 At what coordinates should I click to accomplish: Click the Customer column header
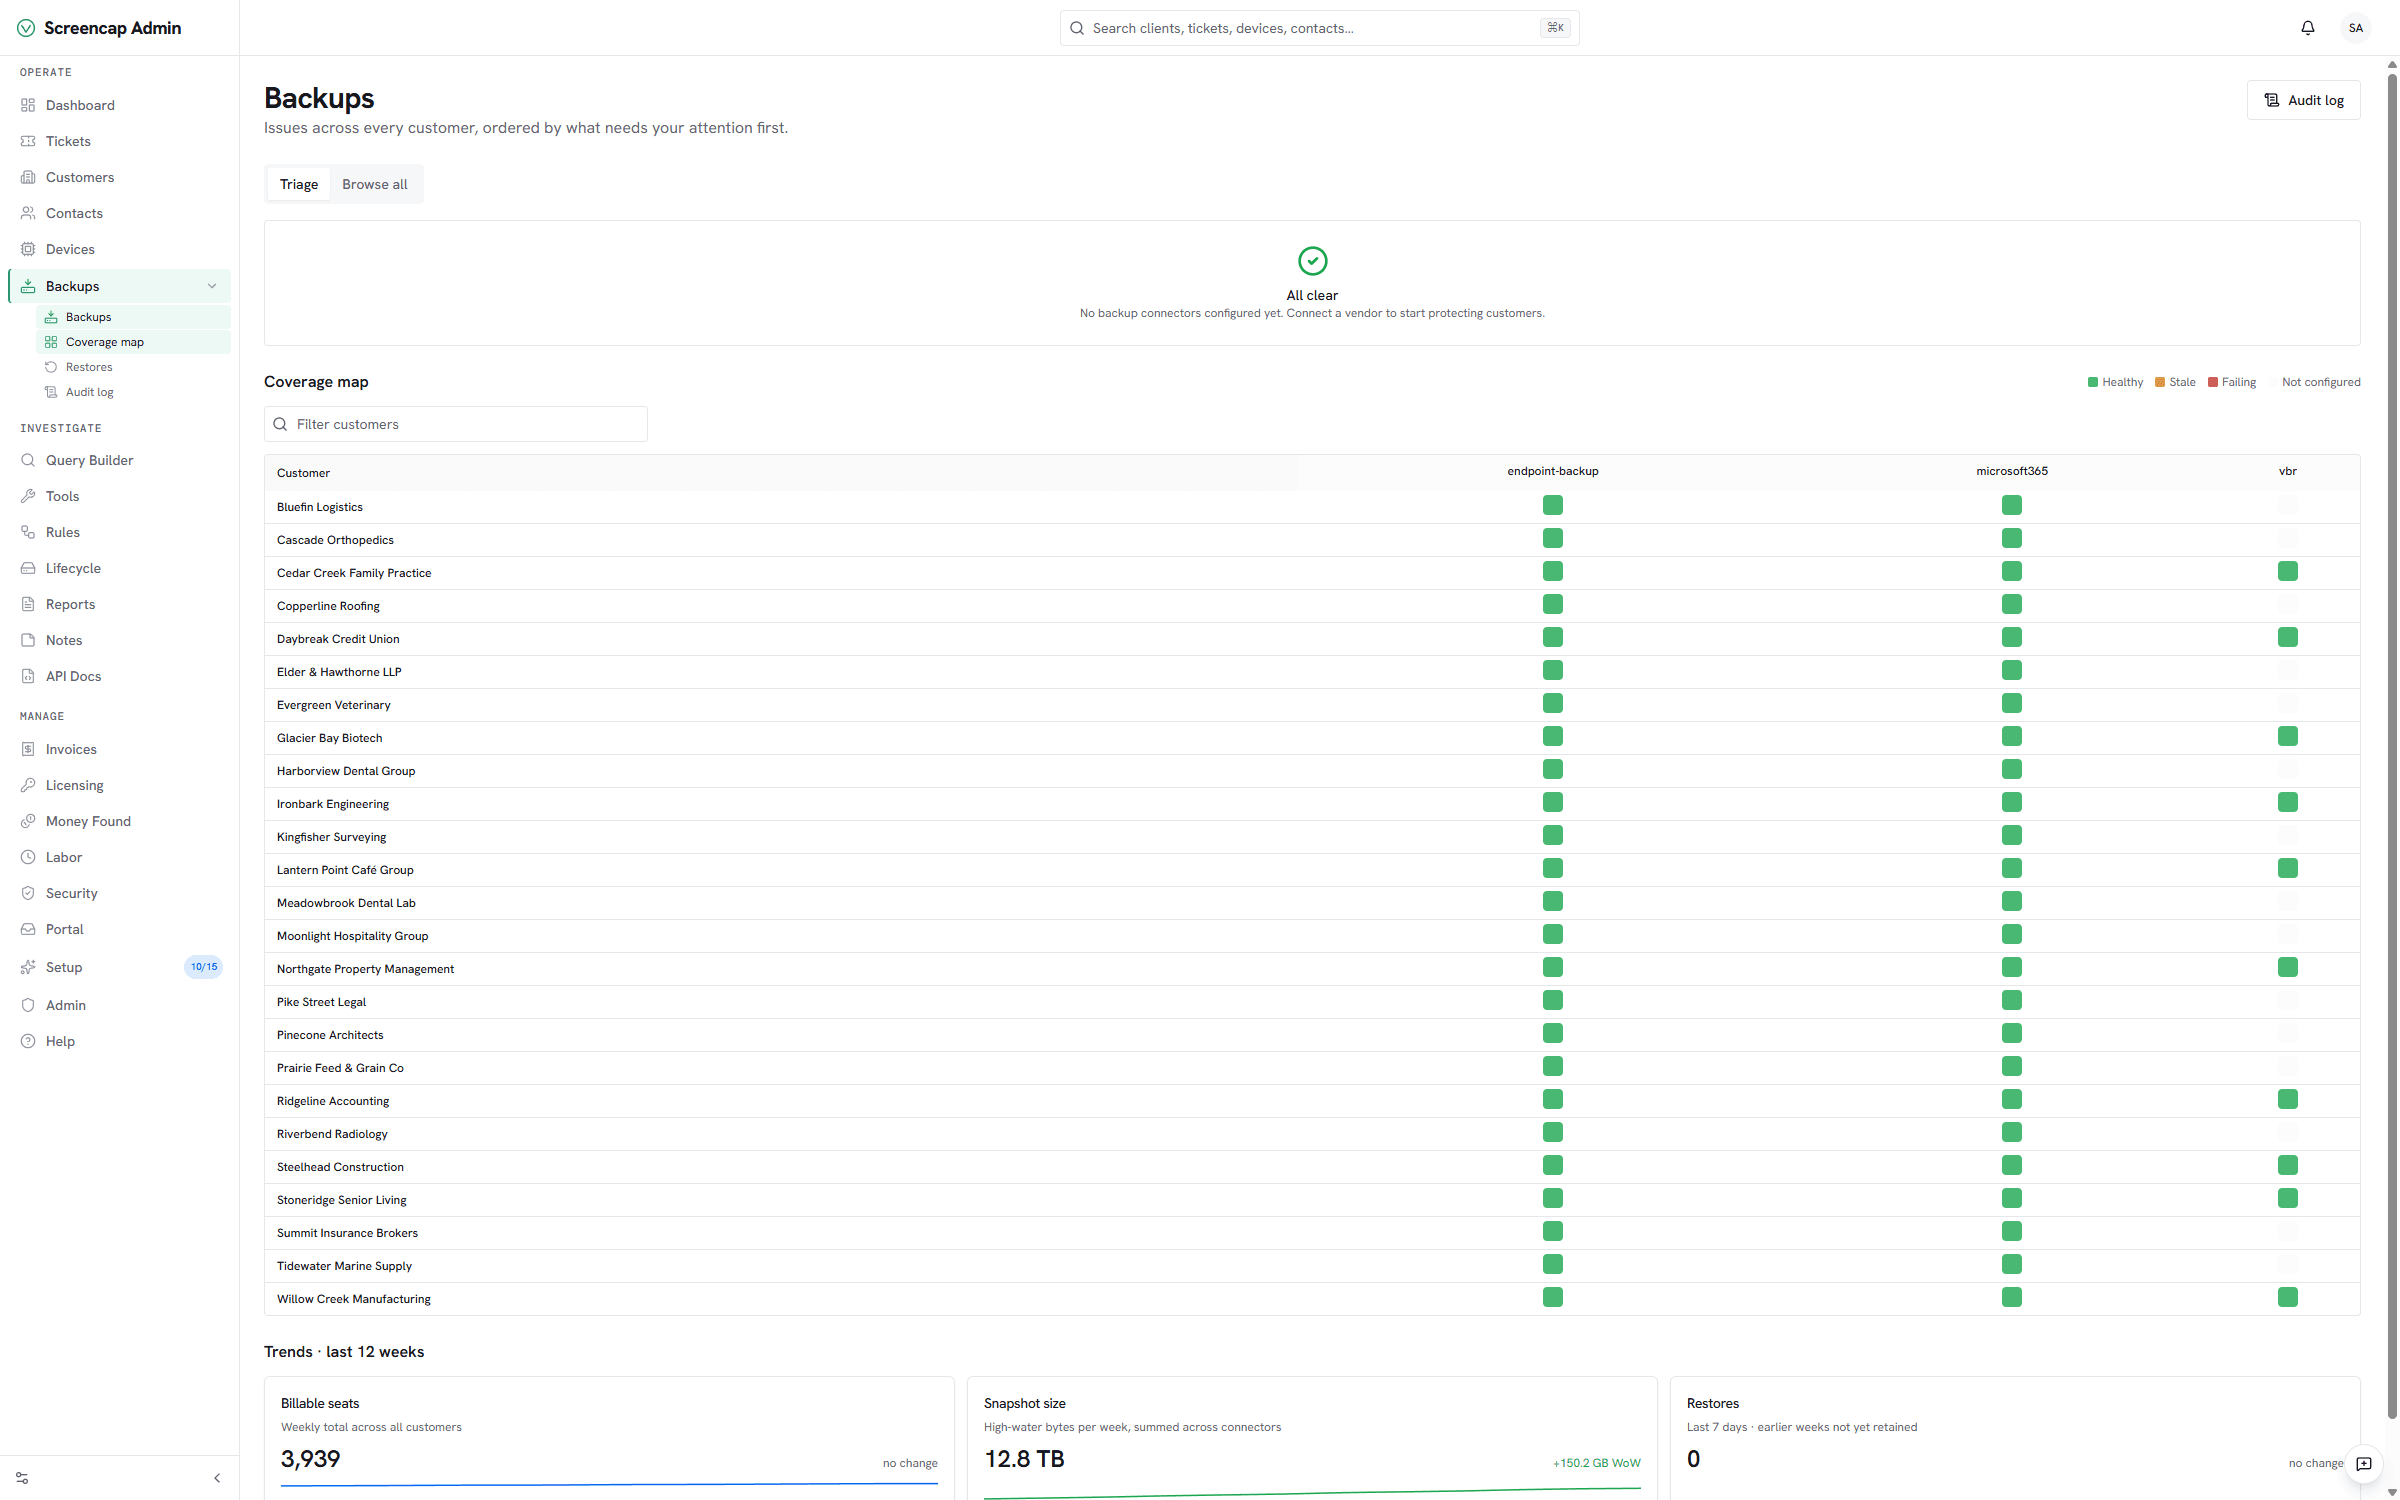pyautogui.click(x=303, y=473)
